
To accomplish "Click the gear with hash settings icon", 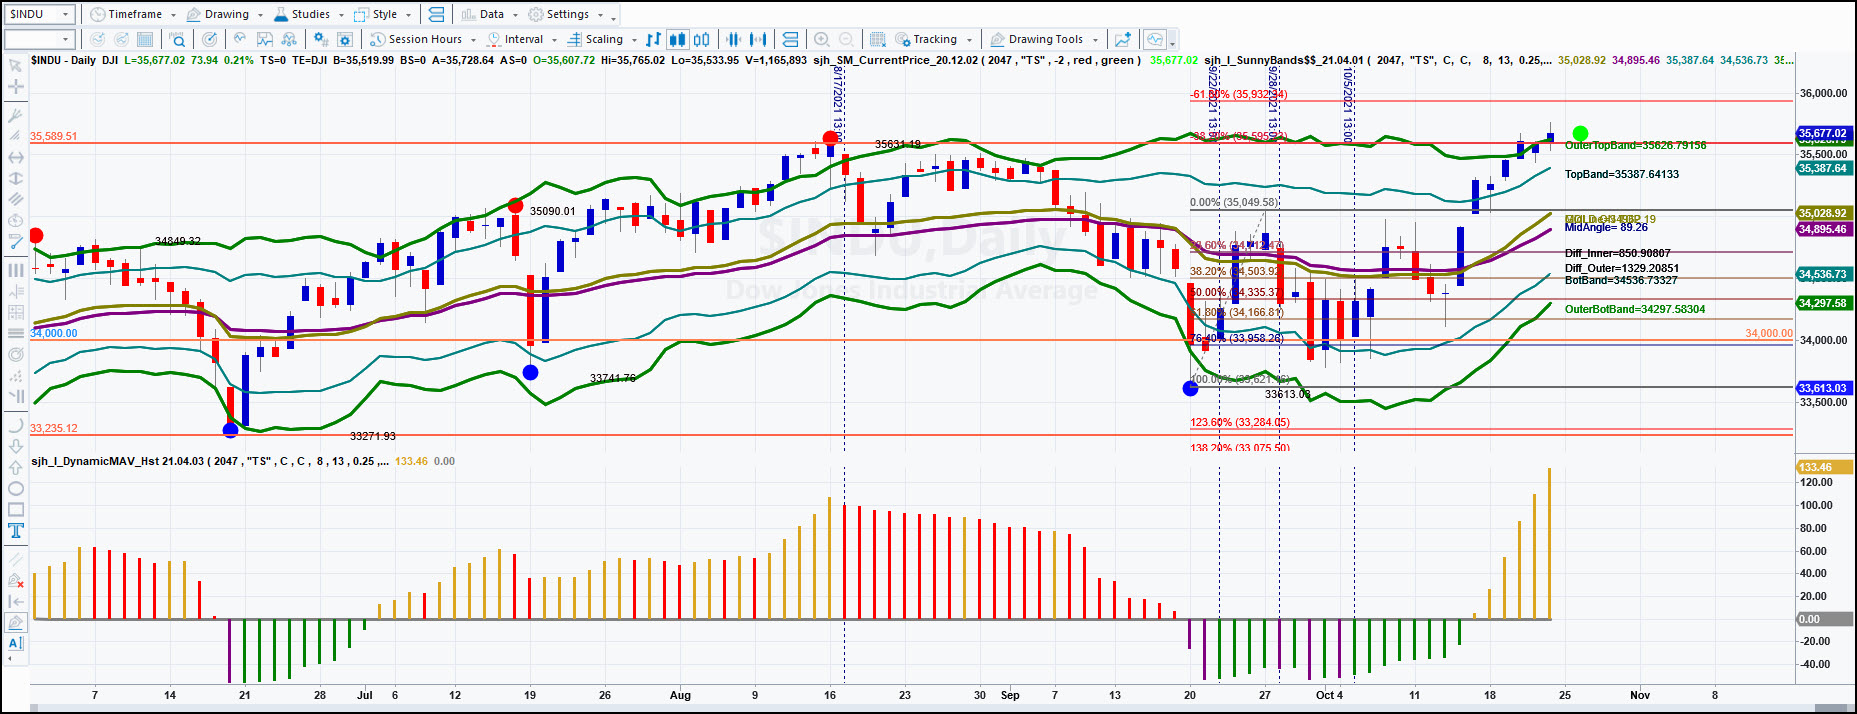I will (x=320, y=39).
